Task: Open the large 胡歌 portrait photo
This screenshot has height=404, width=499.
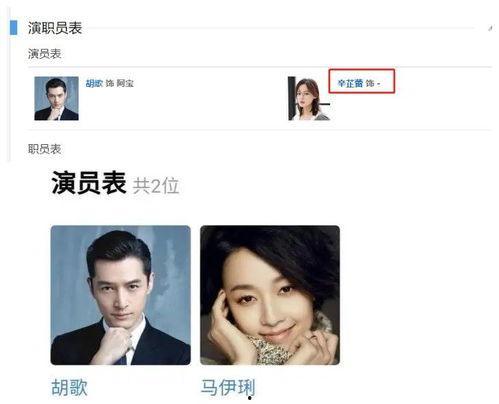Action: (x=121, y=295)
